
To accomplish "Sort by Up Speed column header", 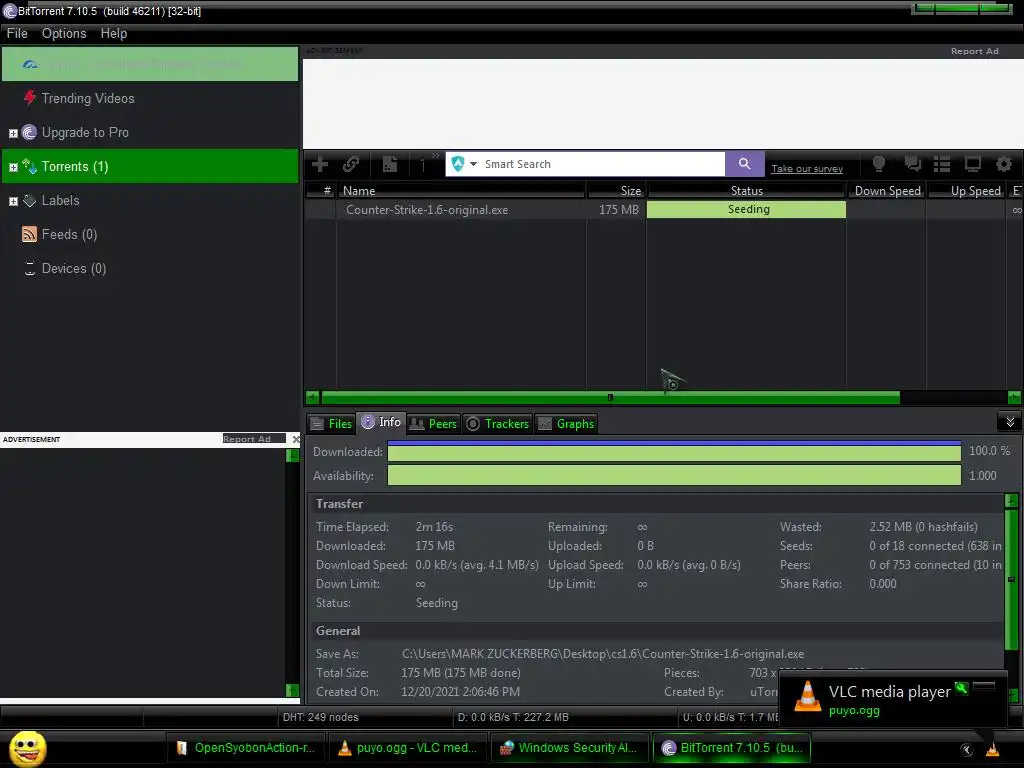I will point(967,191).
